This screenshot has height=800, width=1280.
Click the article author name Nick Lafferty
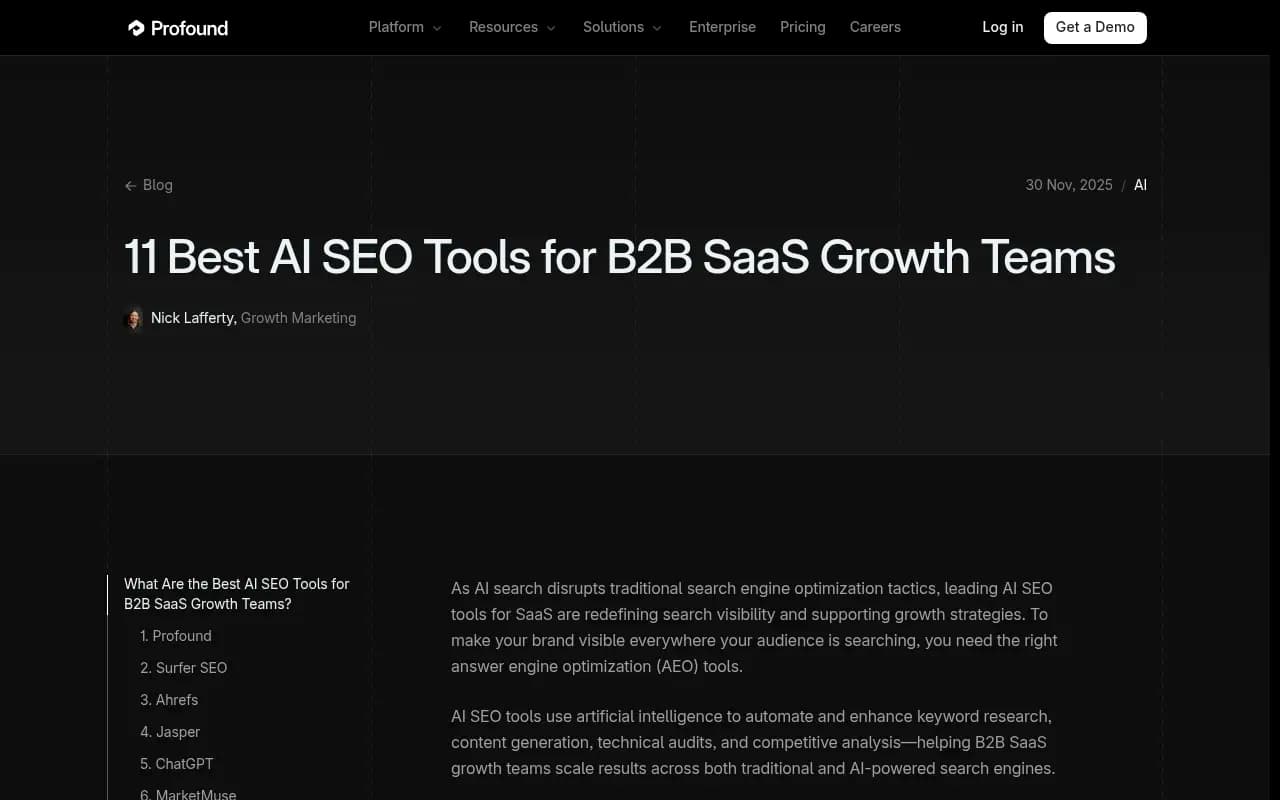192,318
